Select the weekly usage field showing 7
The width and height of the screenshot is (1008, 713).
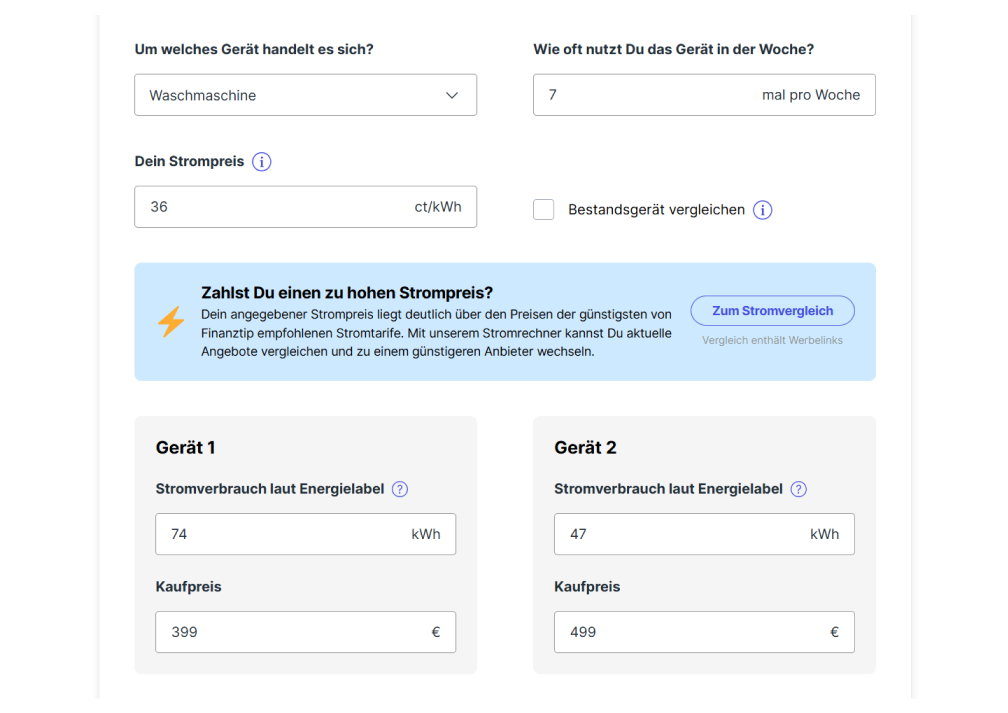(704, 95)
